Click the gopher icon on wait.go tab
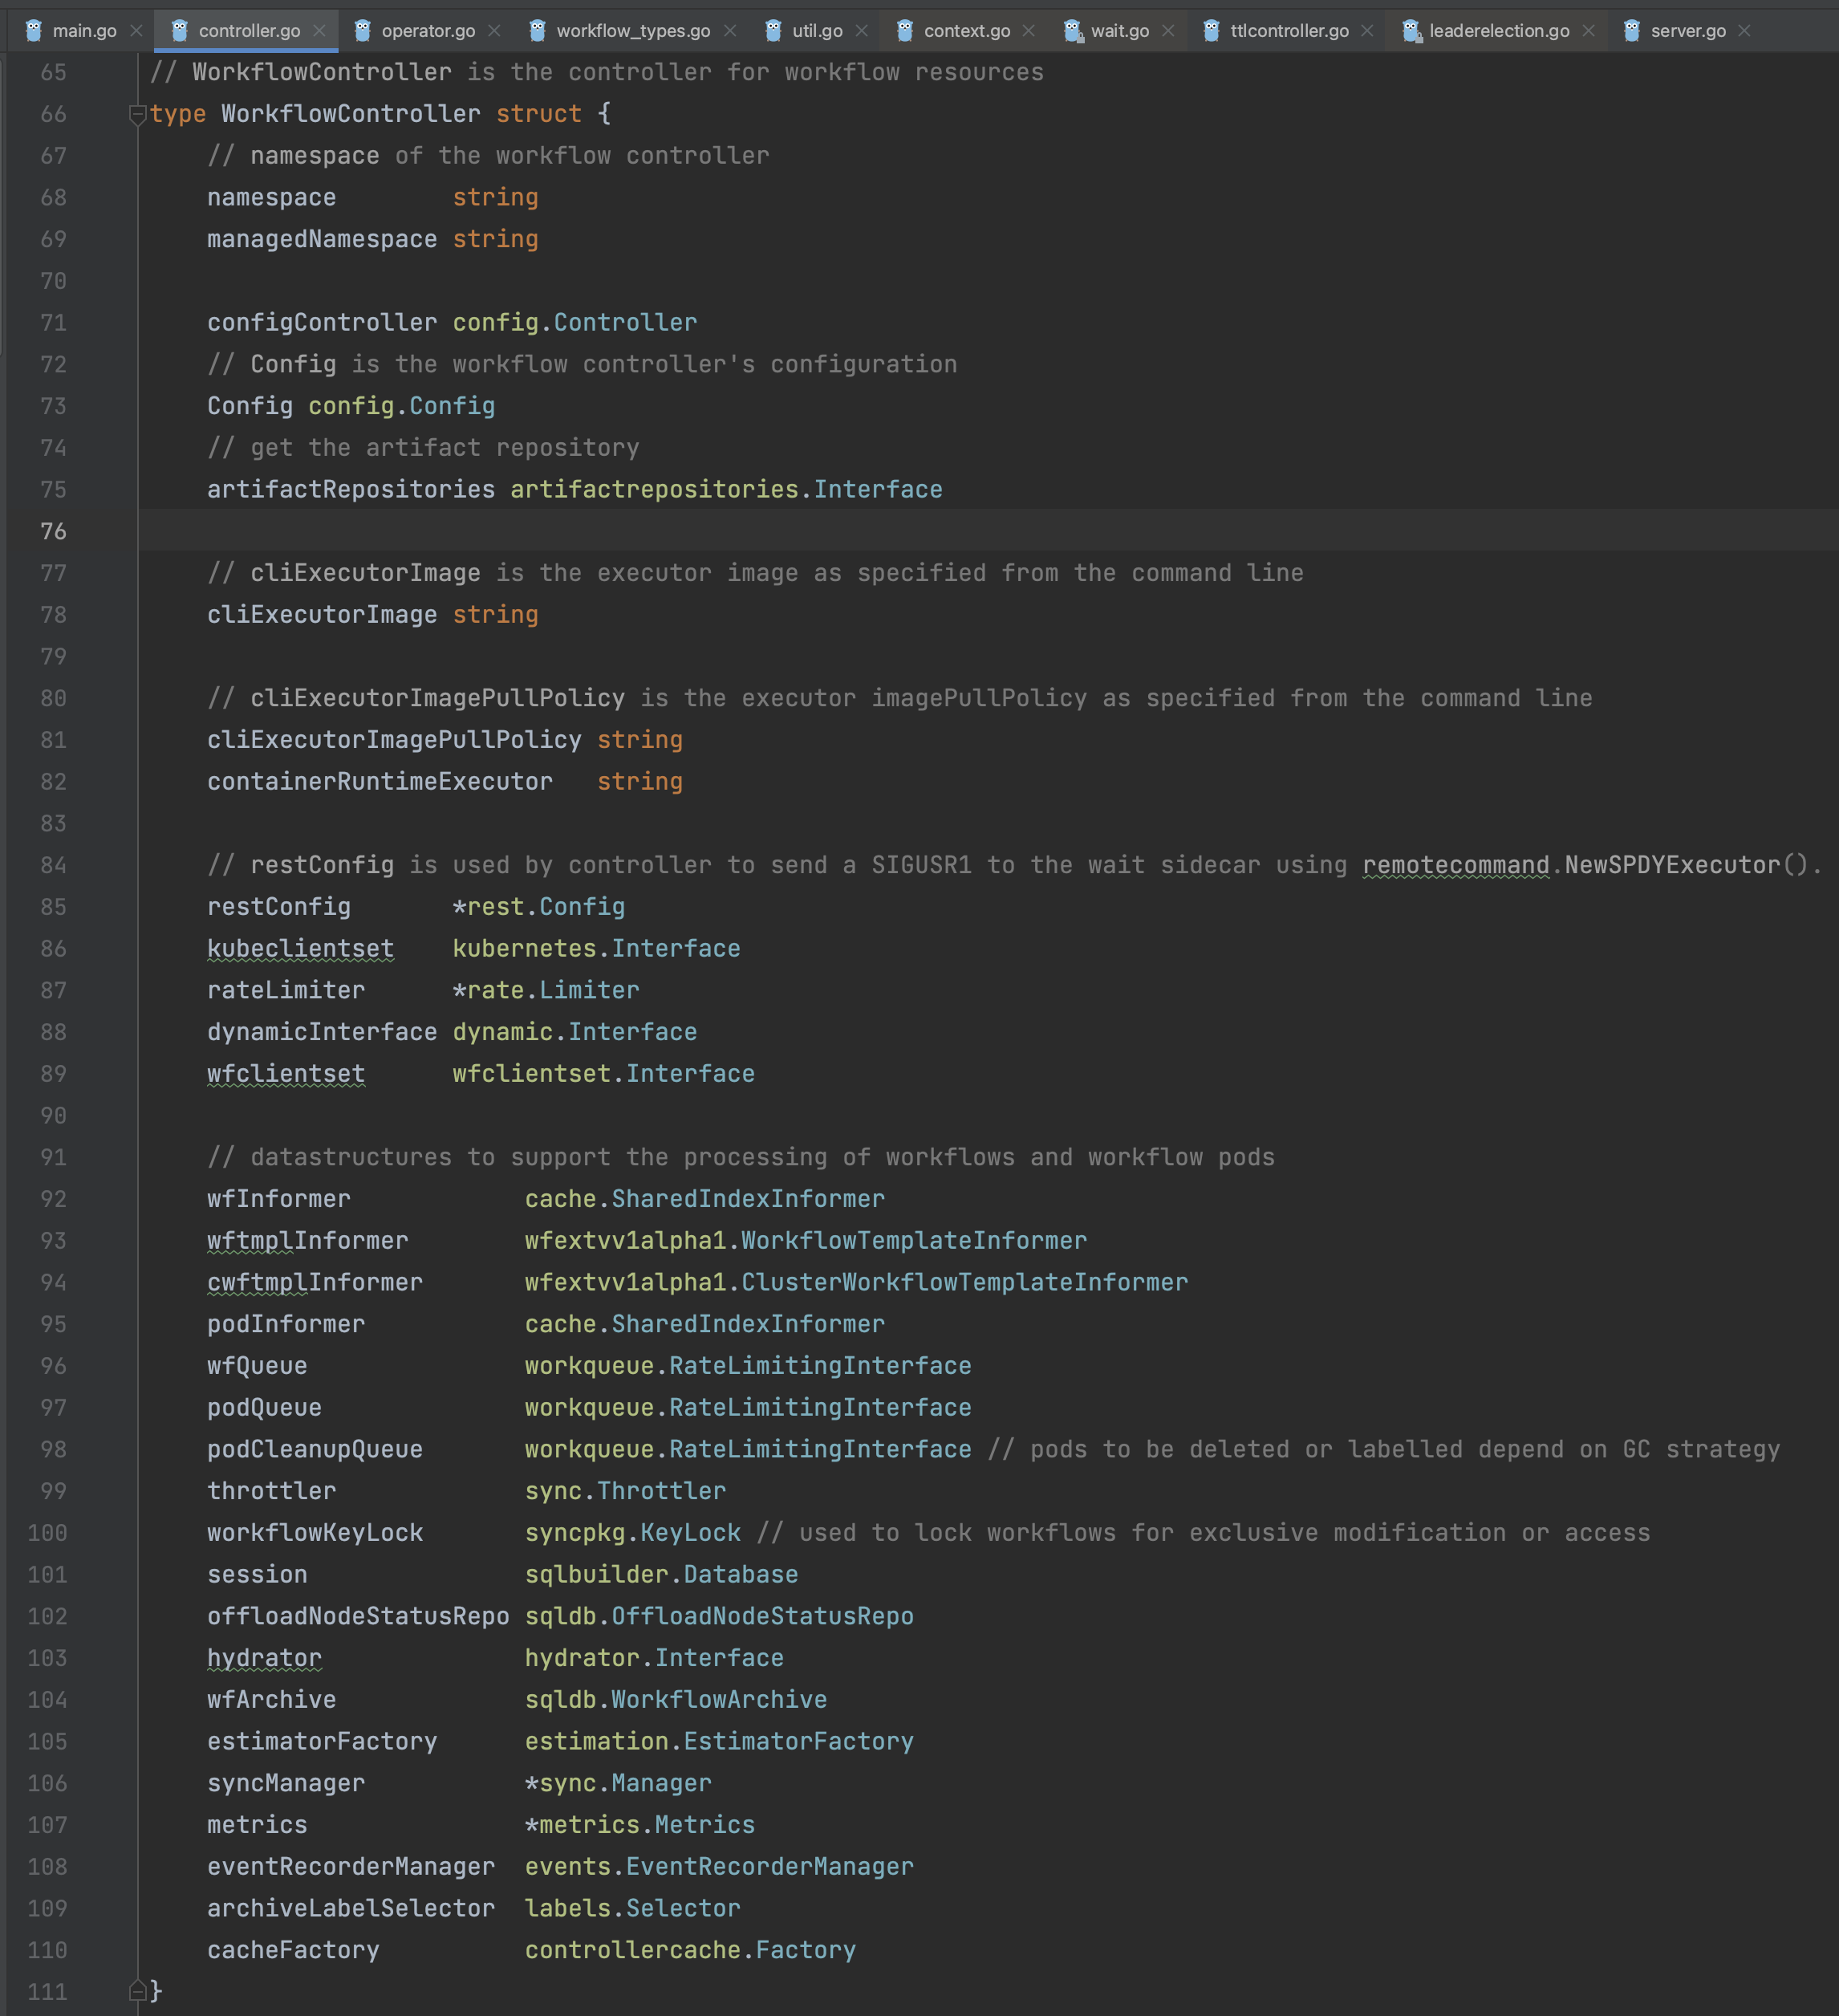This screenshot has width=1839, height=2016. [1072, 31]
